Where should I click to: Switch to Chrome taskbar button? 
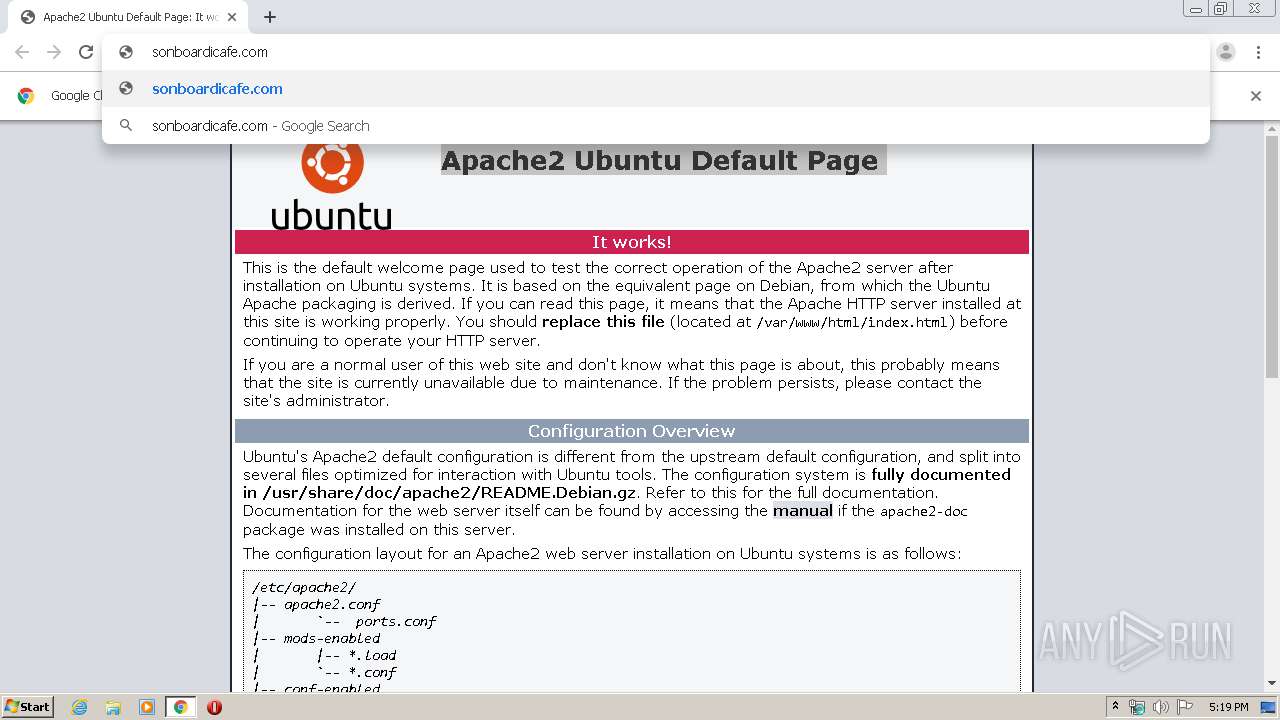tap(180, 707)
